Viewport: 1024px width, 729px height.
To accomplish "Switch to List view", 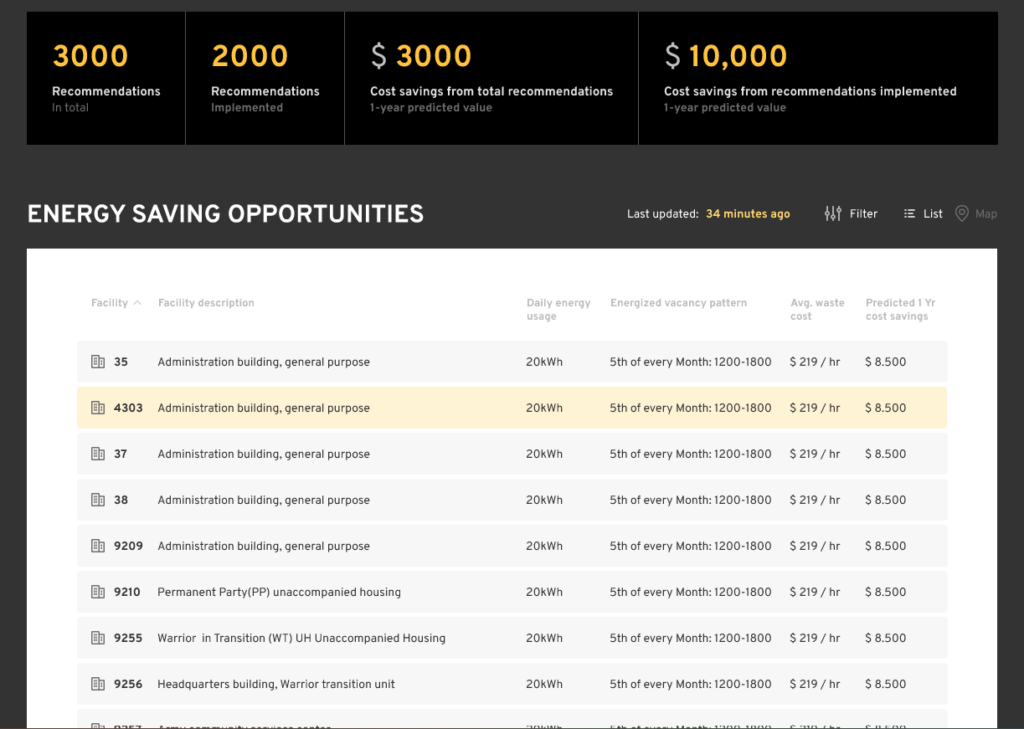I will [x=923, y=213].
